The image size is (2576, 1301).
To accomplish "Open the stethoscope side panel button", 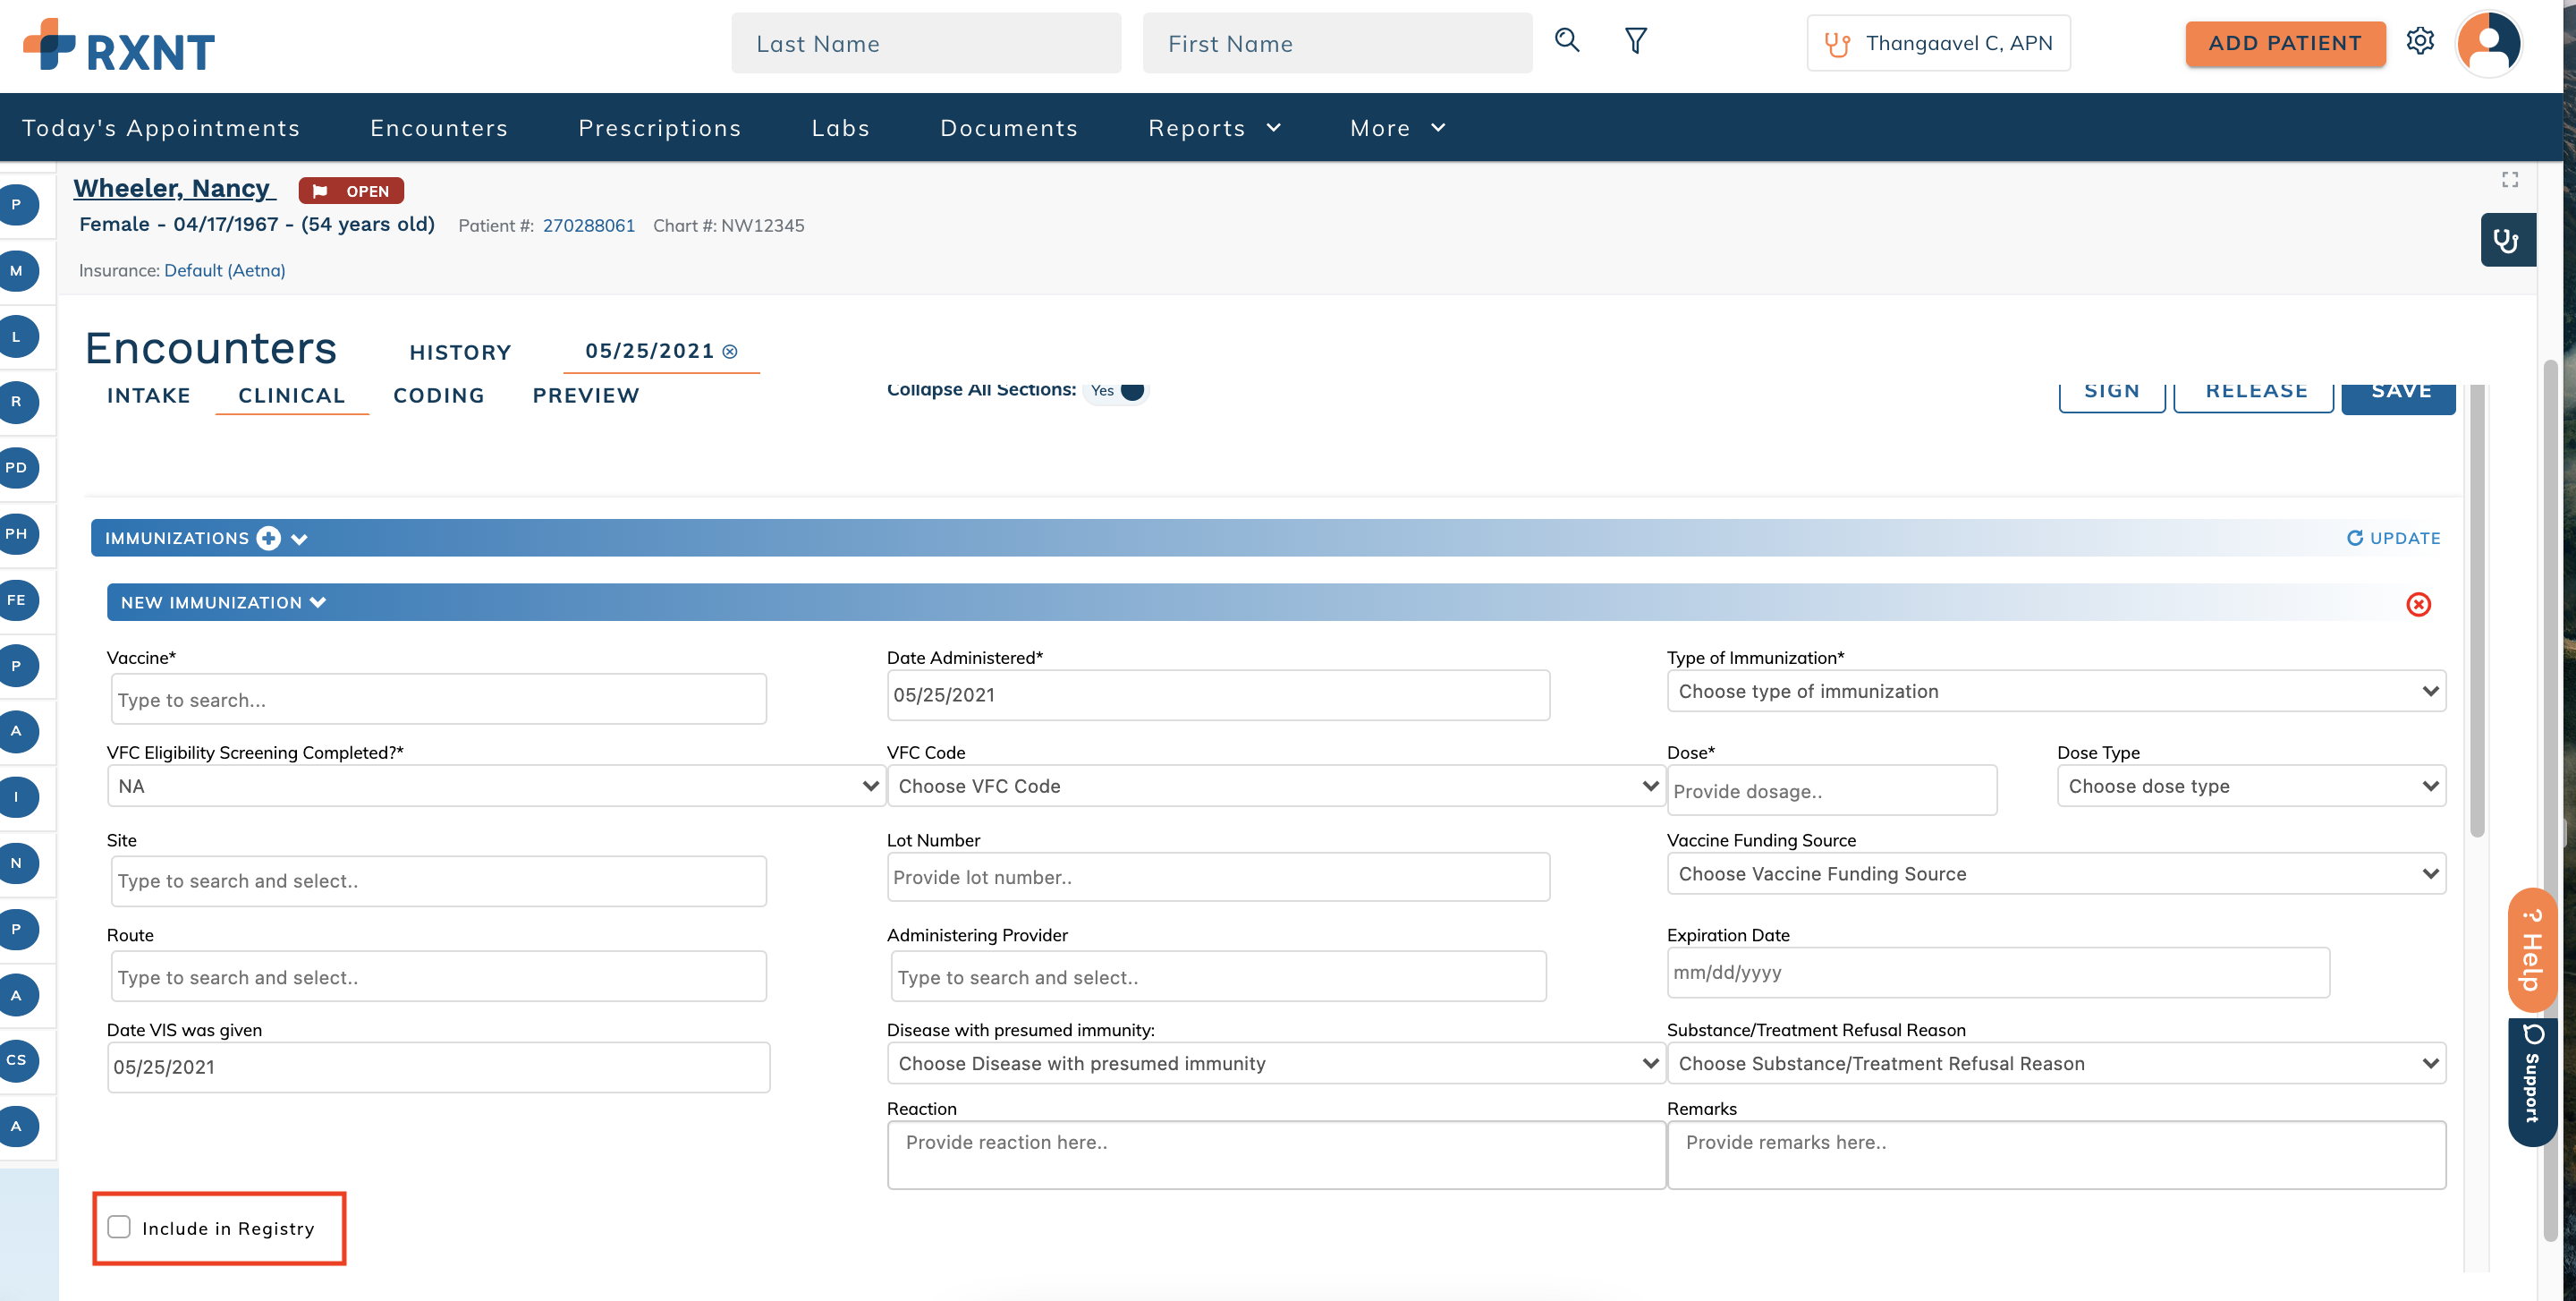I will pos(2507,240).
